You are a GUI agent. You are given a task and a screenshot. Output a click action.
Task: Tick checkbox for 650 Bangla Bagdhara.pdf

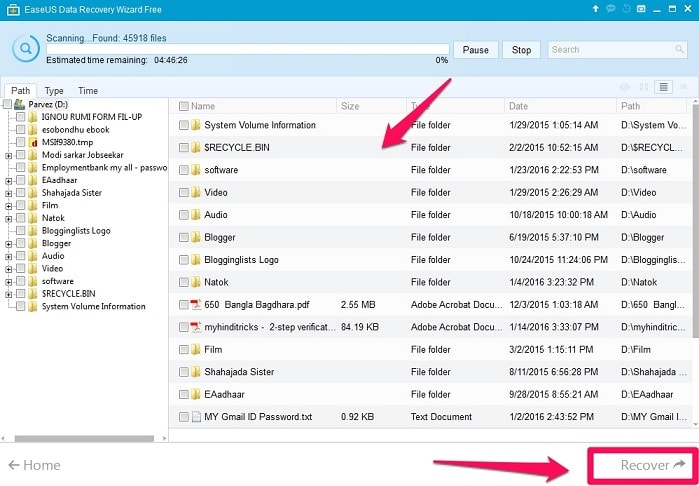184,305
